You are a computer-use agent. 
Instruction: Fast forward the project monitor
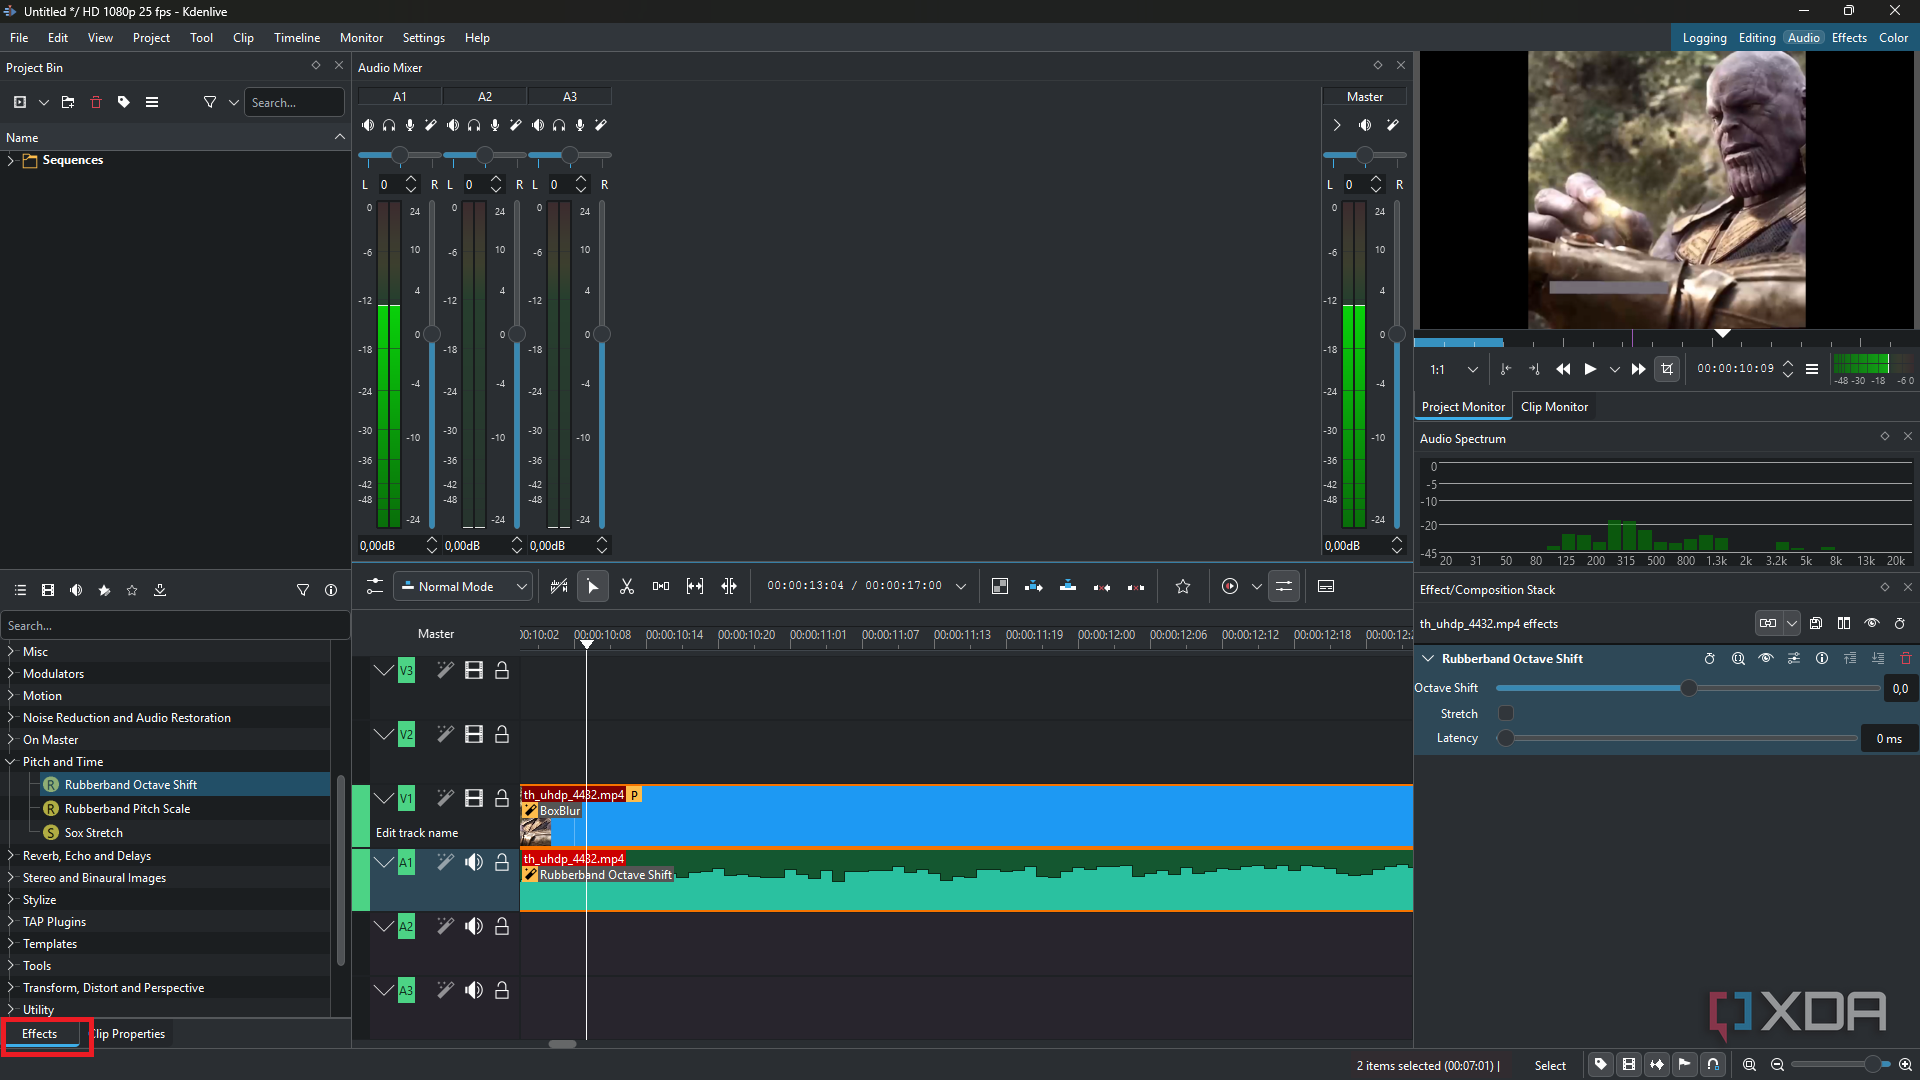point(1638,369)
